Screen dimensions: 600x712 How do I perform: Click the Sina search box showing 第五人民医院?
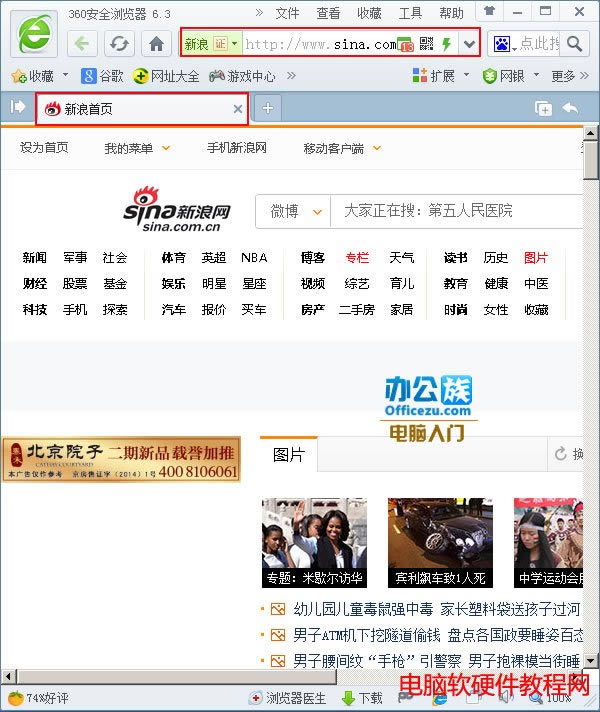[456, 211]
